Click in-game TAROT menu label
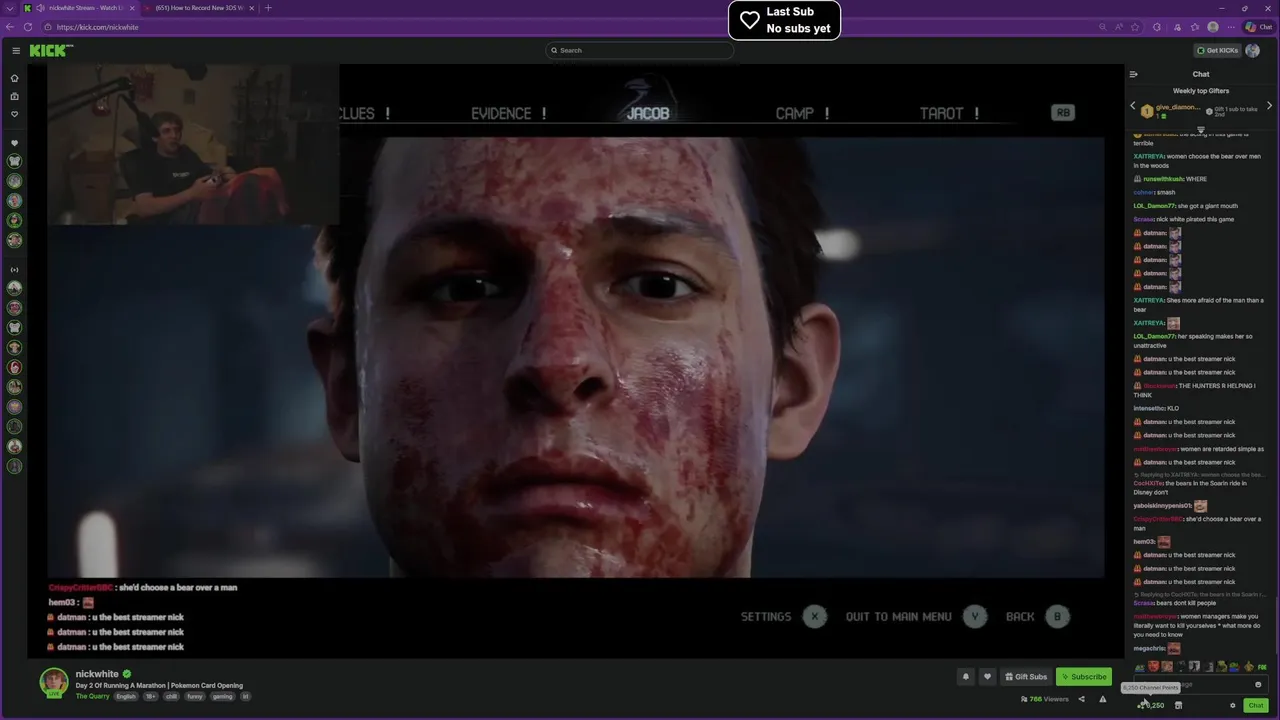1280x720 pixels. coord(941,114)
